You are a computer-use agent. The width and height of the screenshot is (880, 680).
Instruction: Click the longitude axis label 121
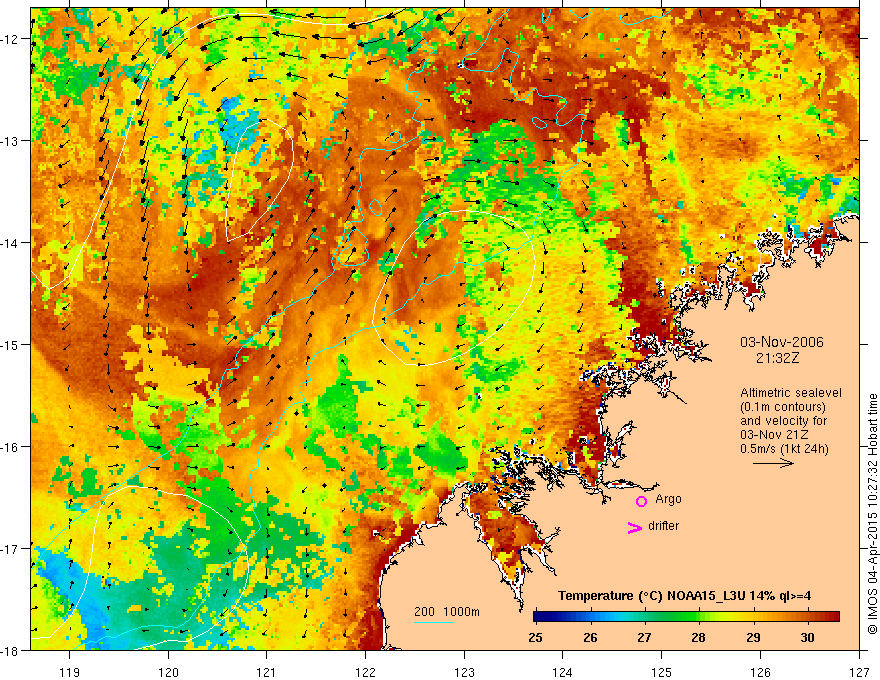pyautogui.click(x=267, y=672)
